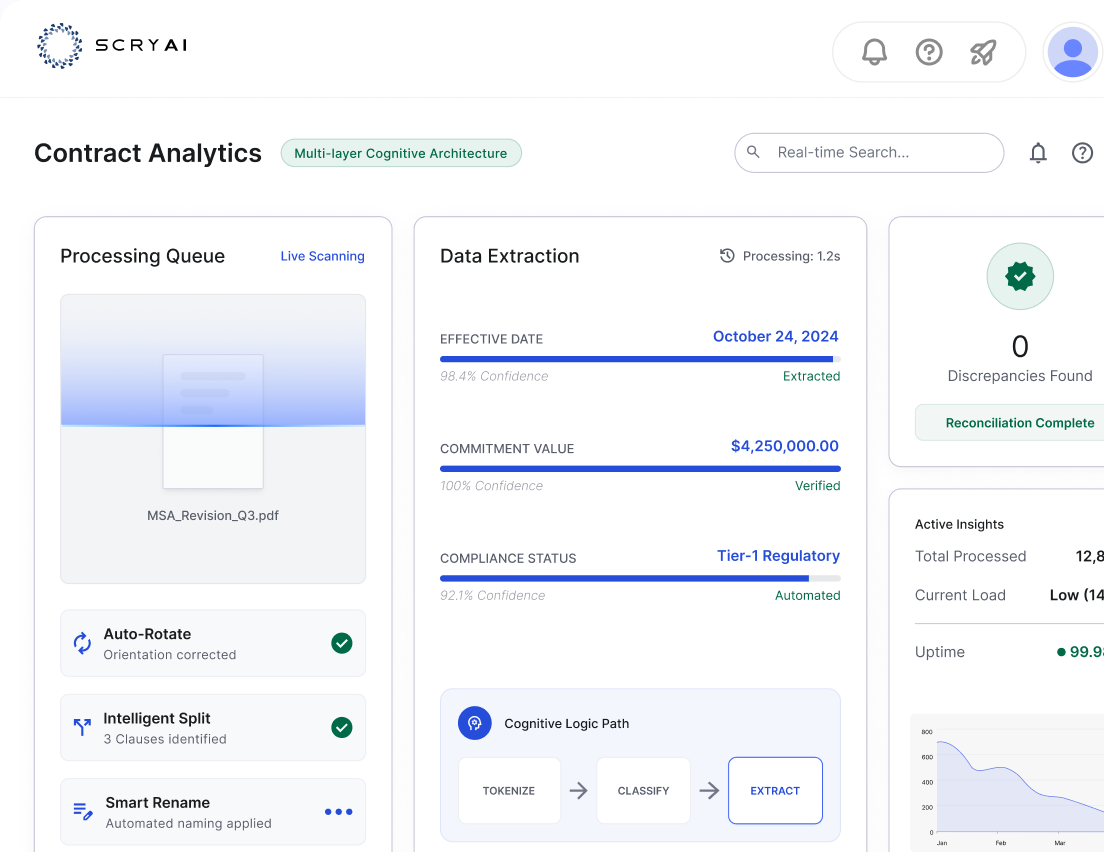
Task: Click the Contract Analytics page title
Action: [148, 153]
